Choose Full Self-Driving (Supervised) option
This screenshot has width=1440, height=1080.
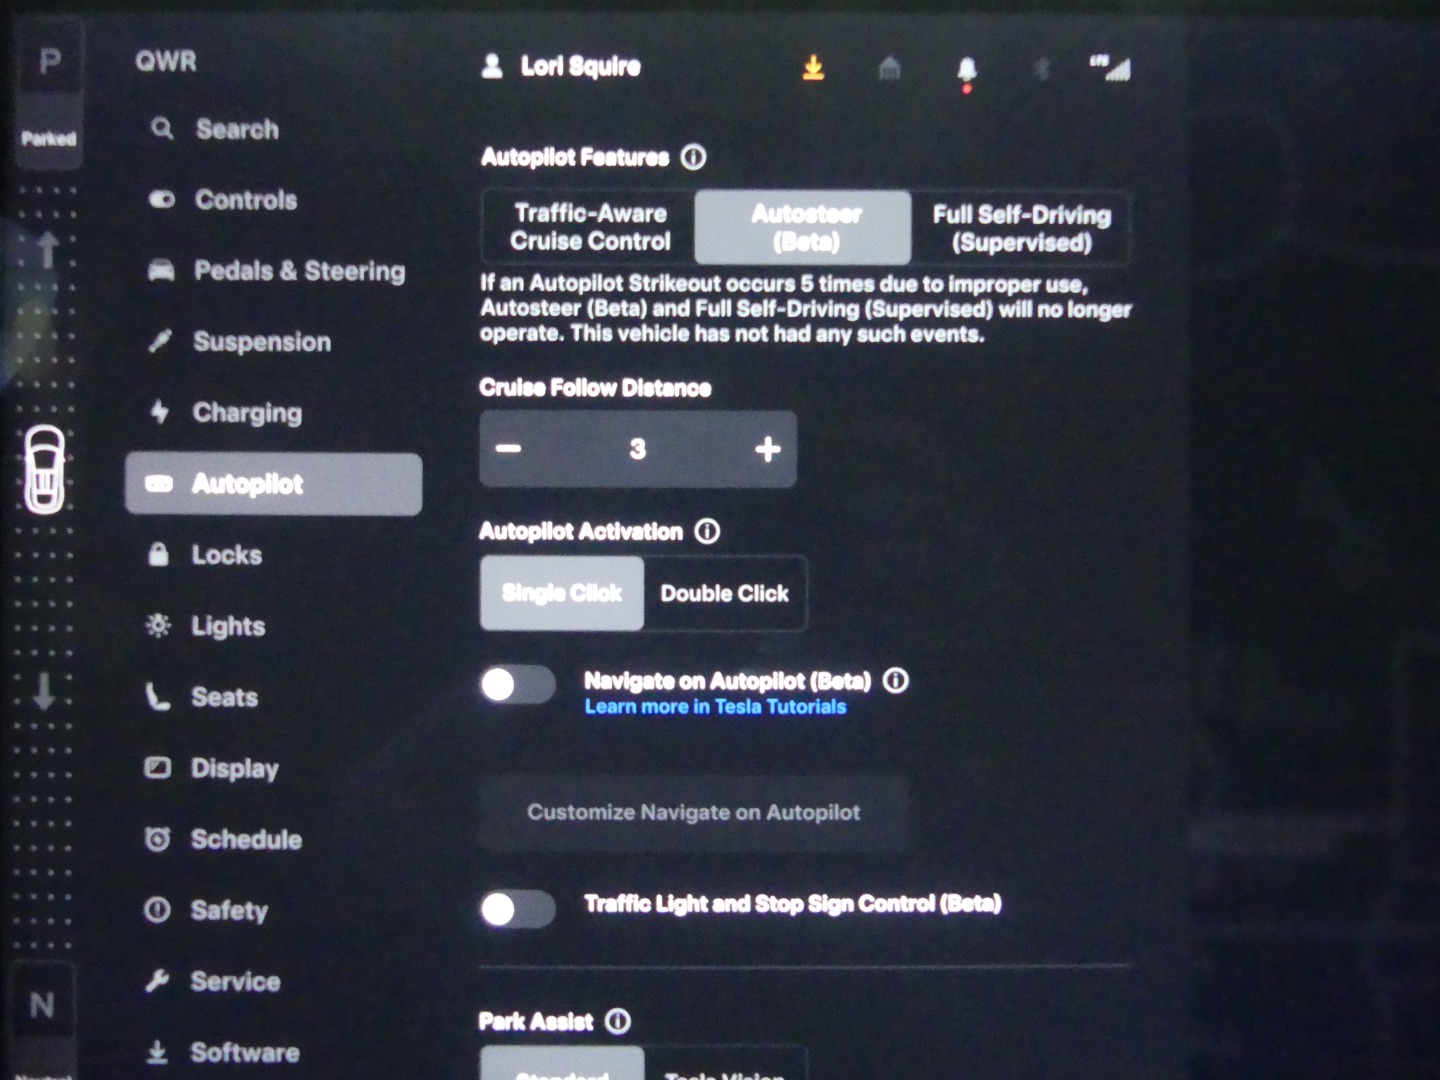1021,228
